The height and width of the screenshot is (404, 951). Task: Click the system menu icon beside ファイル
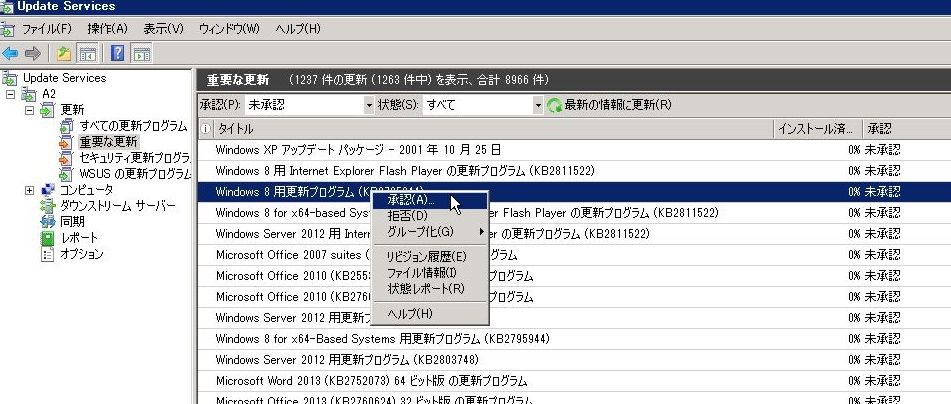coord(7,29)
